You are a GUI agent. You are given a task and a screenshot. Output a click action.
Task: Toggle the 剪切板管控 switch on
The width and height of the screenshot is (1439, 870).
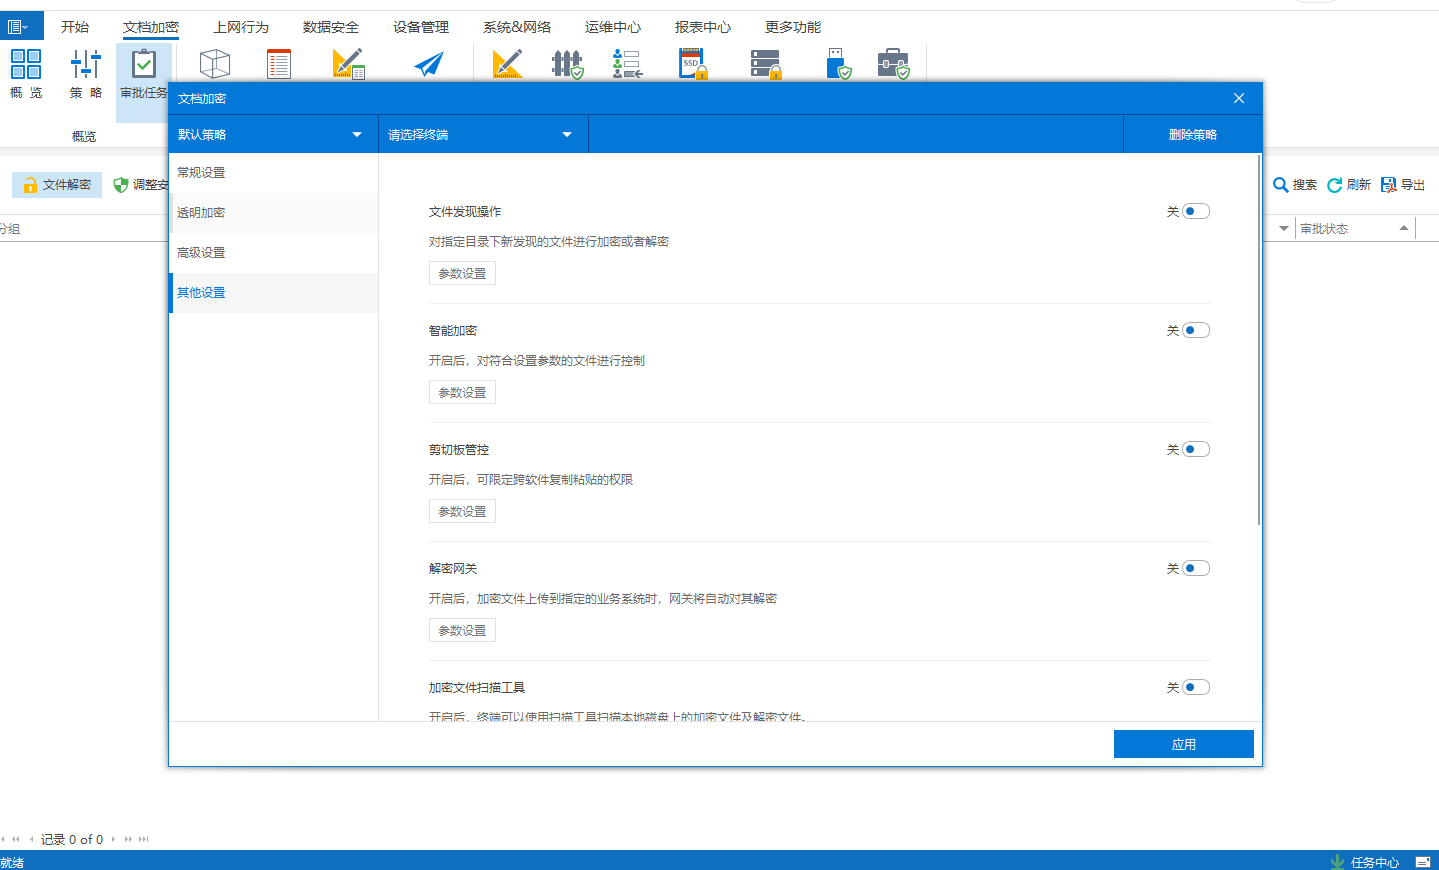point(1195,449)
